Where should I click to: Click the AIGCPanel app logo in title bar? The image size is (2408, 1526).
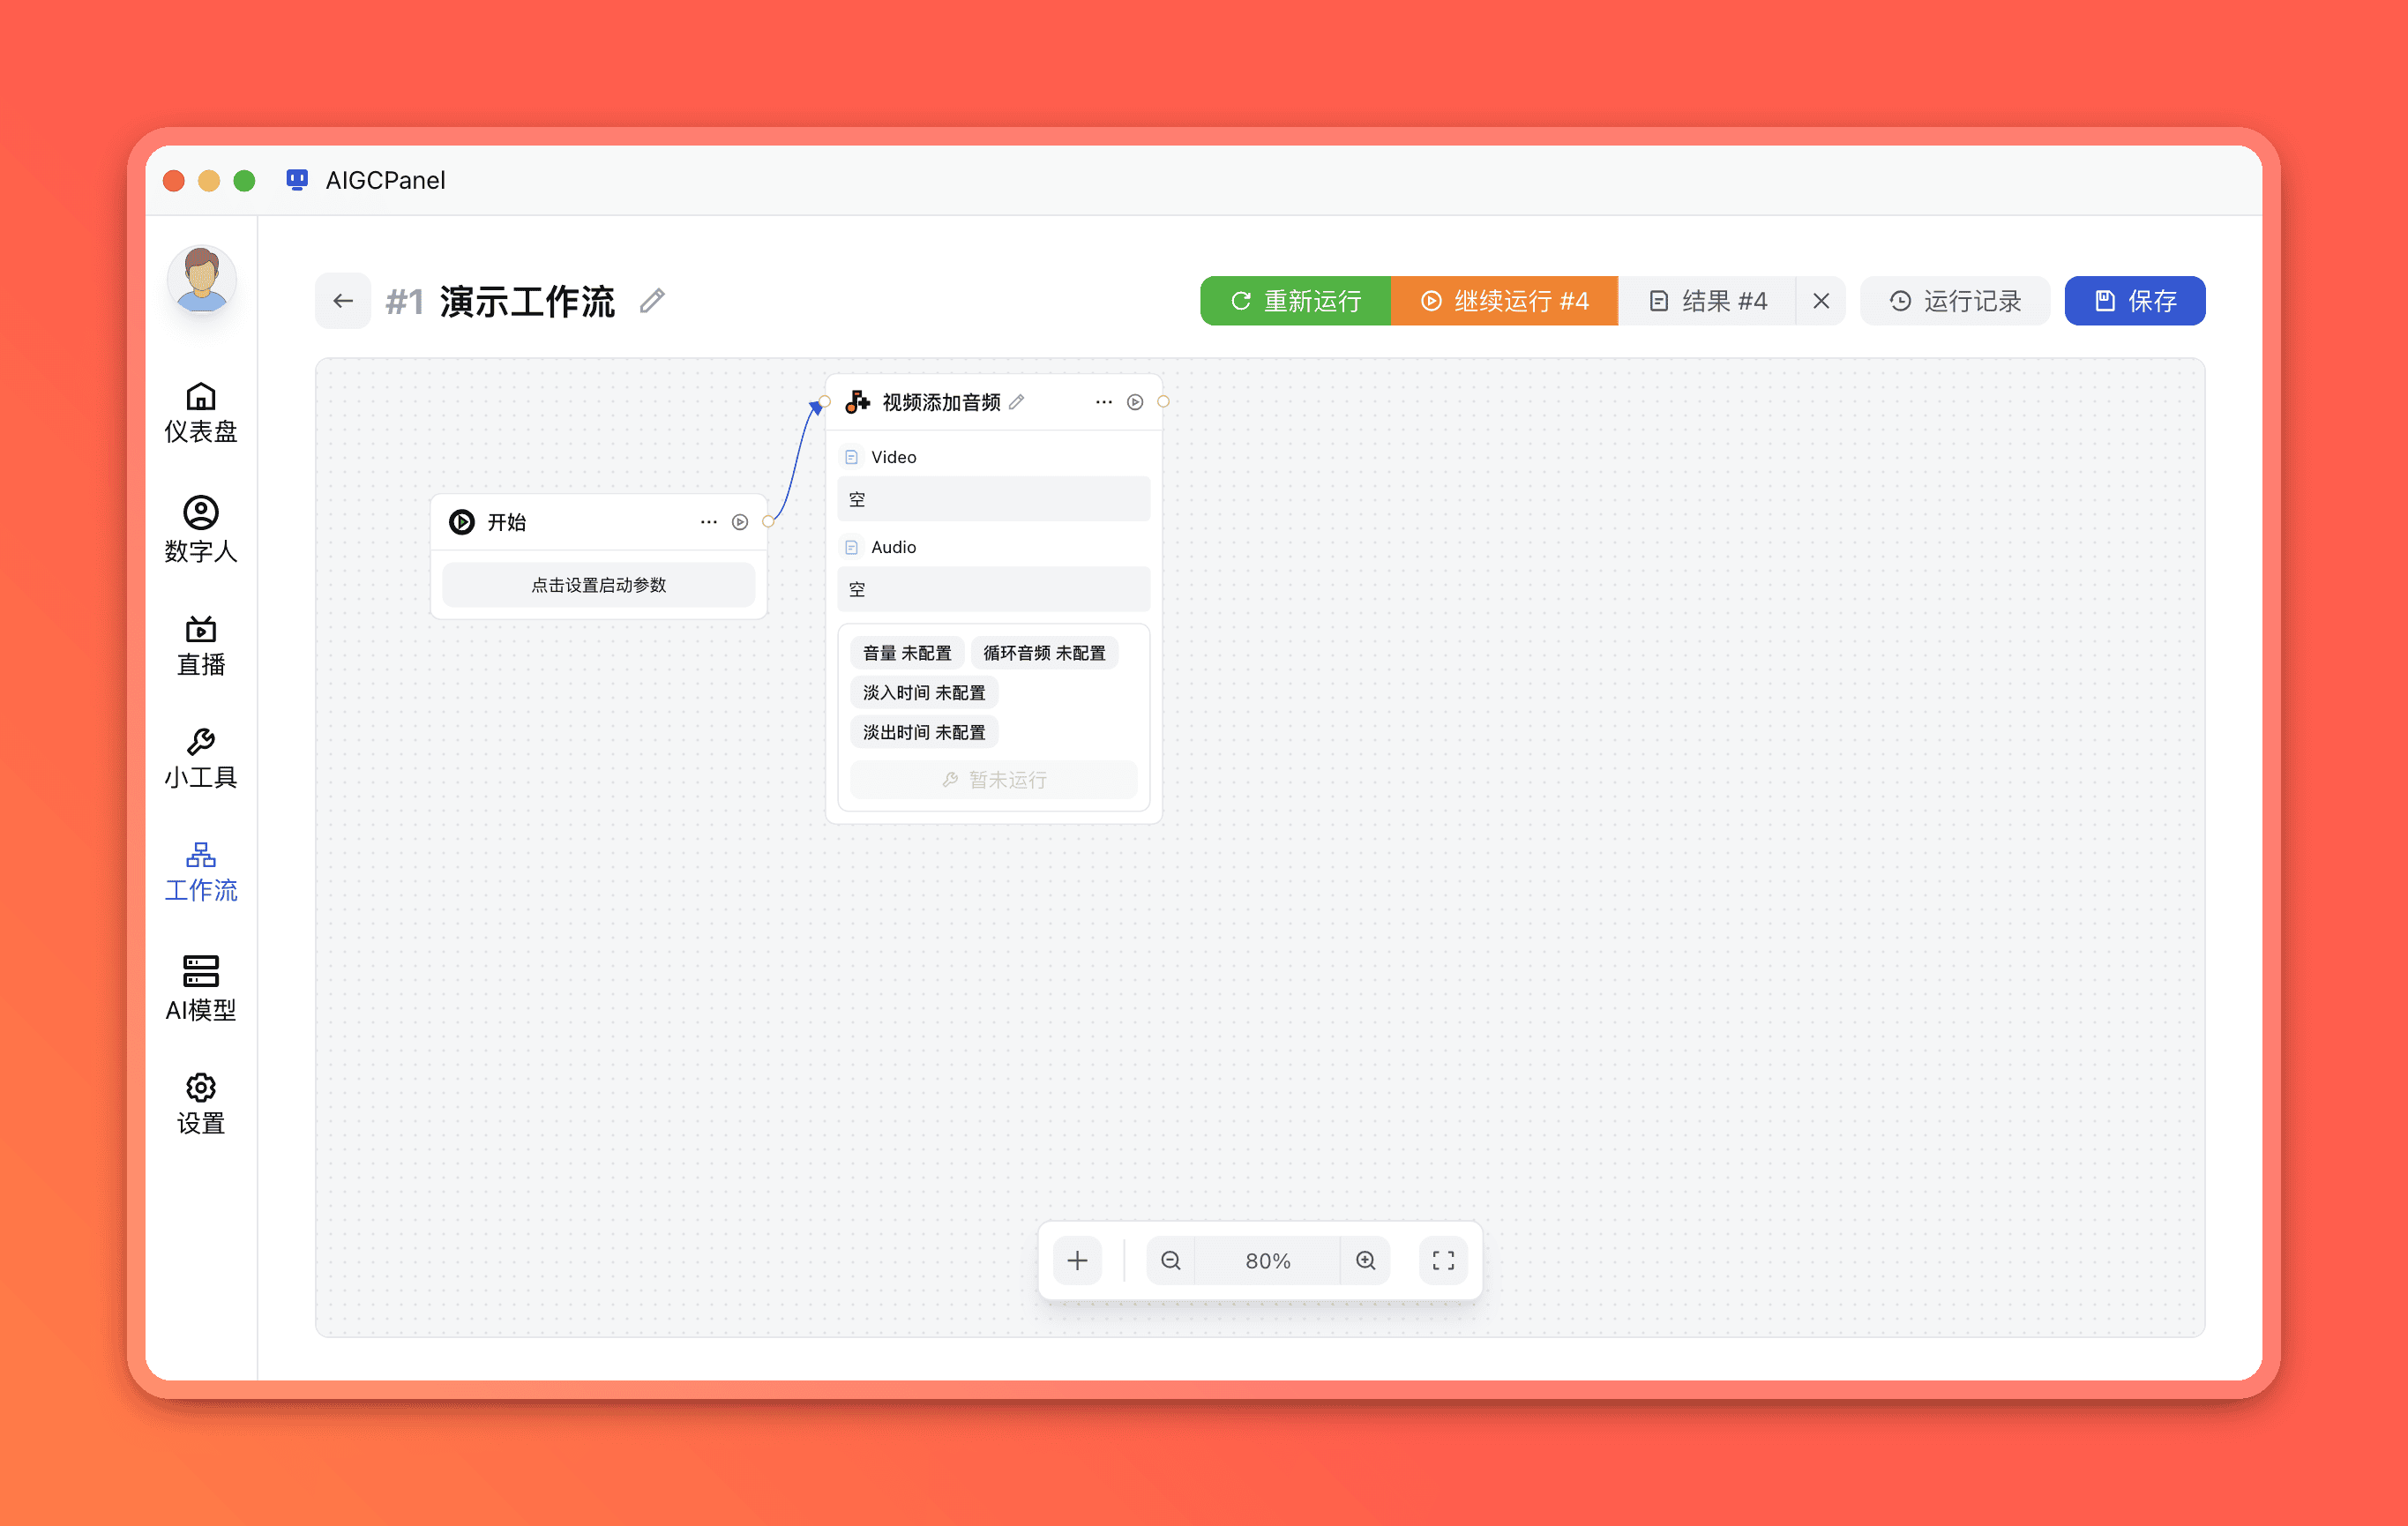[297, 180]
